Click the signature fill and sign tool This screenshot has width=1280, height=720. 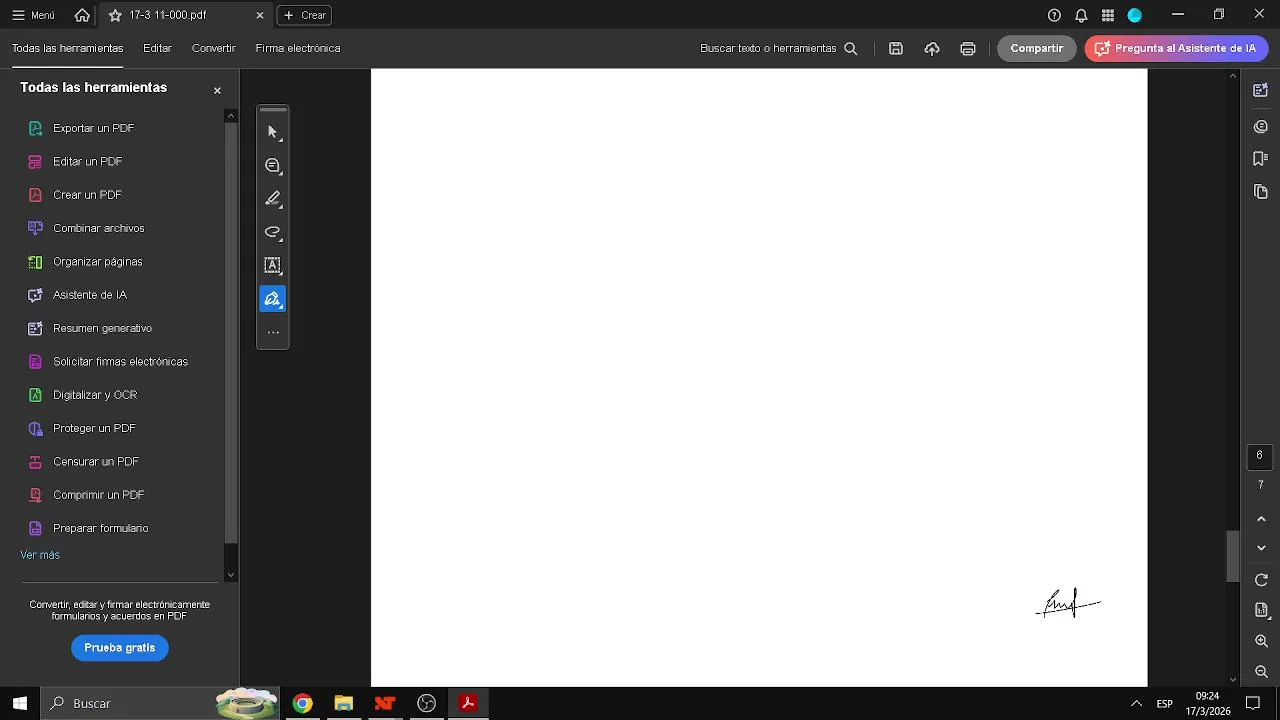pyautogui.click(x=273, y=299)
